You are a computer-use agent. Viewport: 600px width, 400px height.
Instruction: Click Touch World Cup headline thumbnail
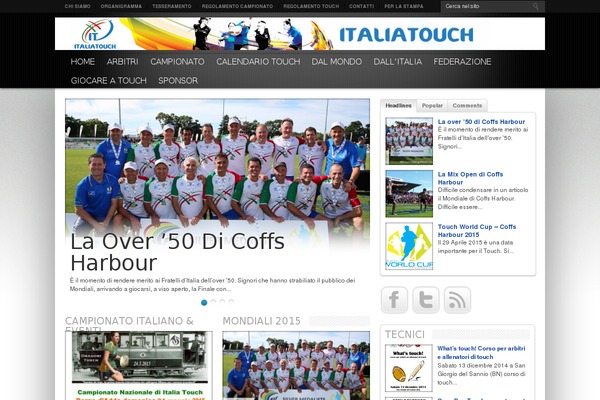pos(409,246)
